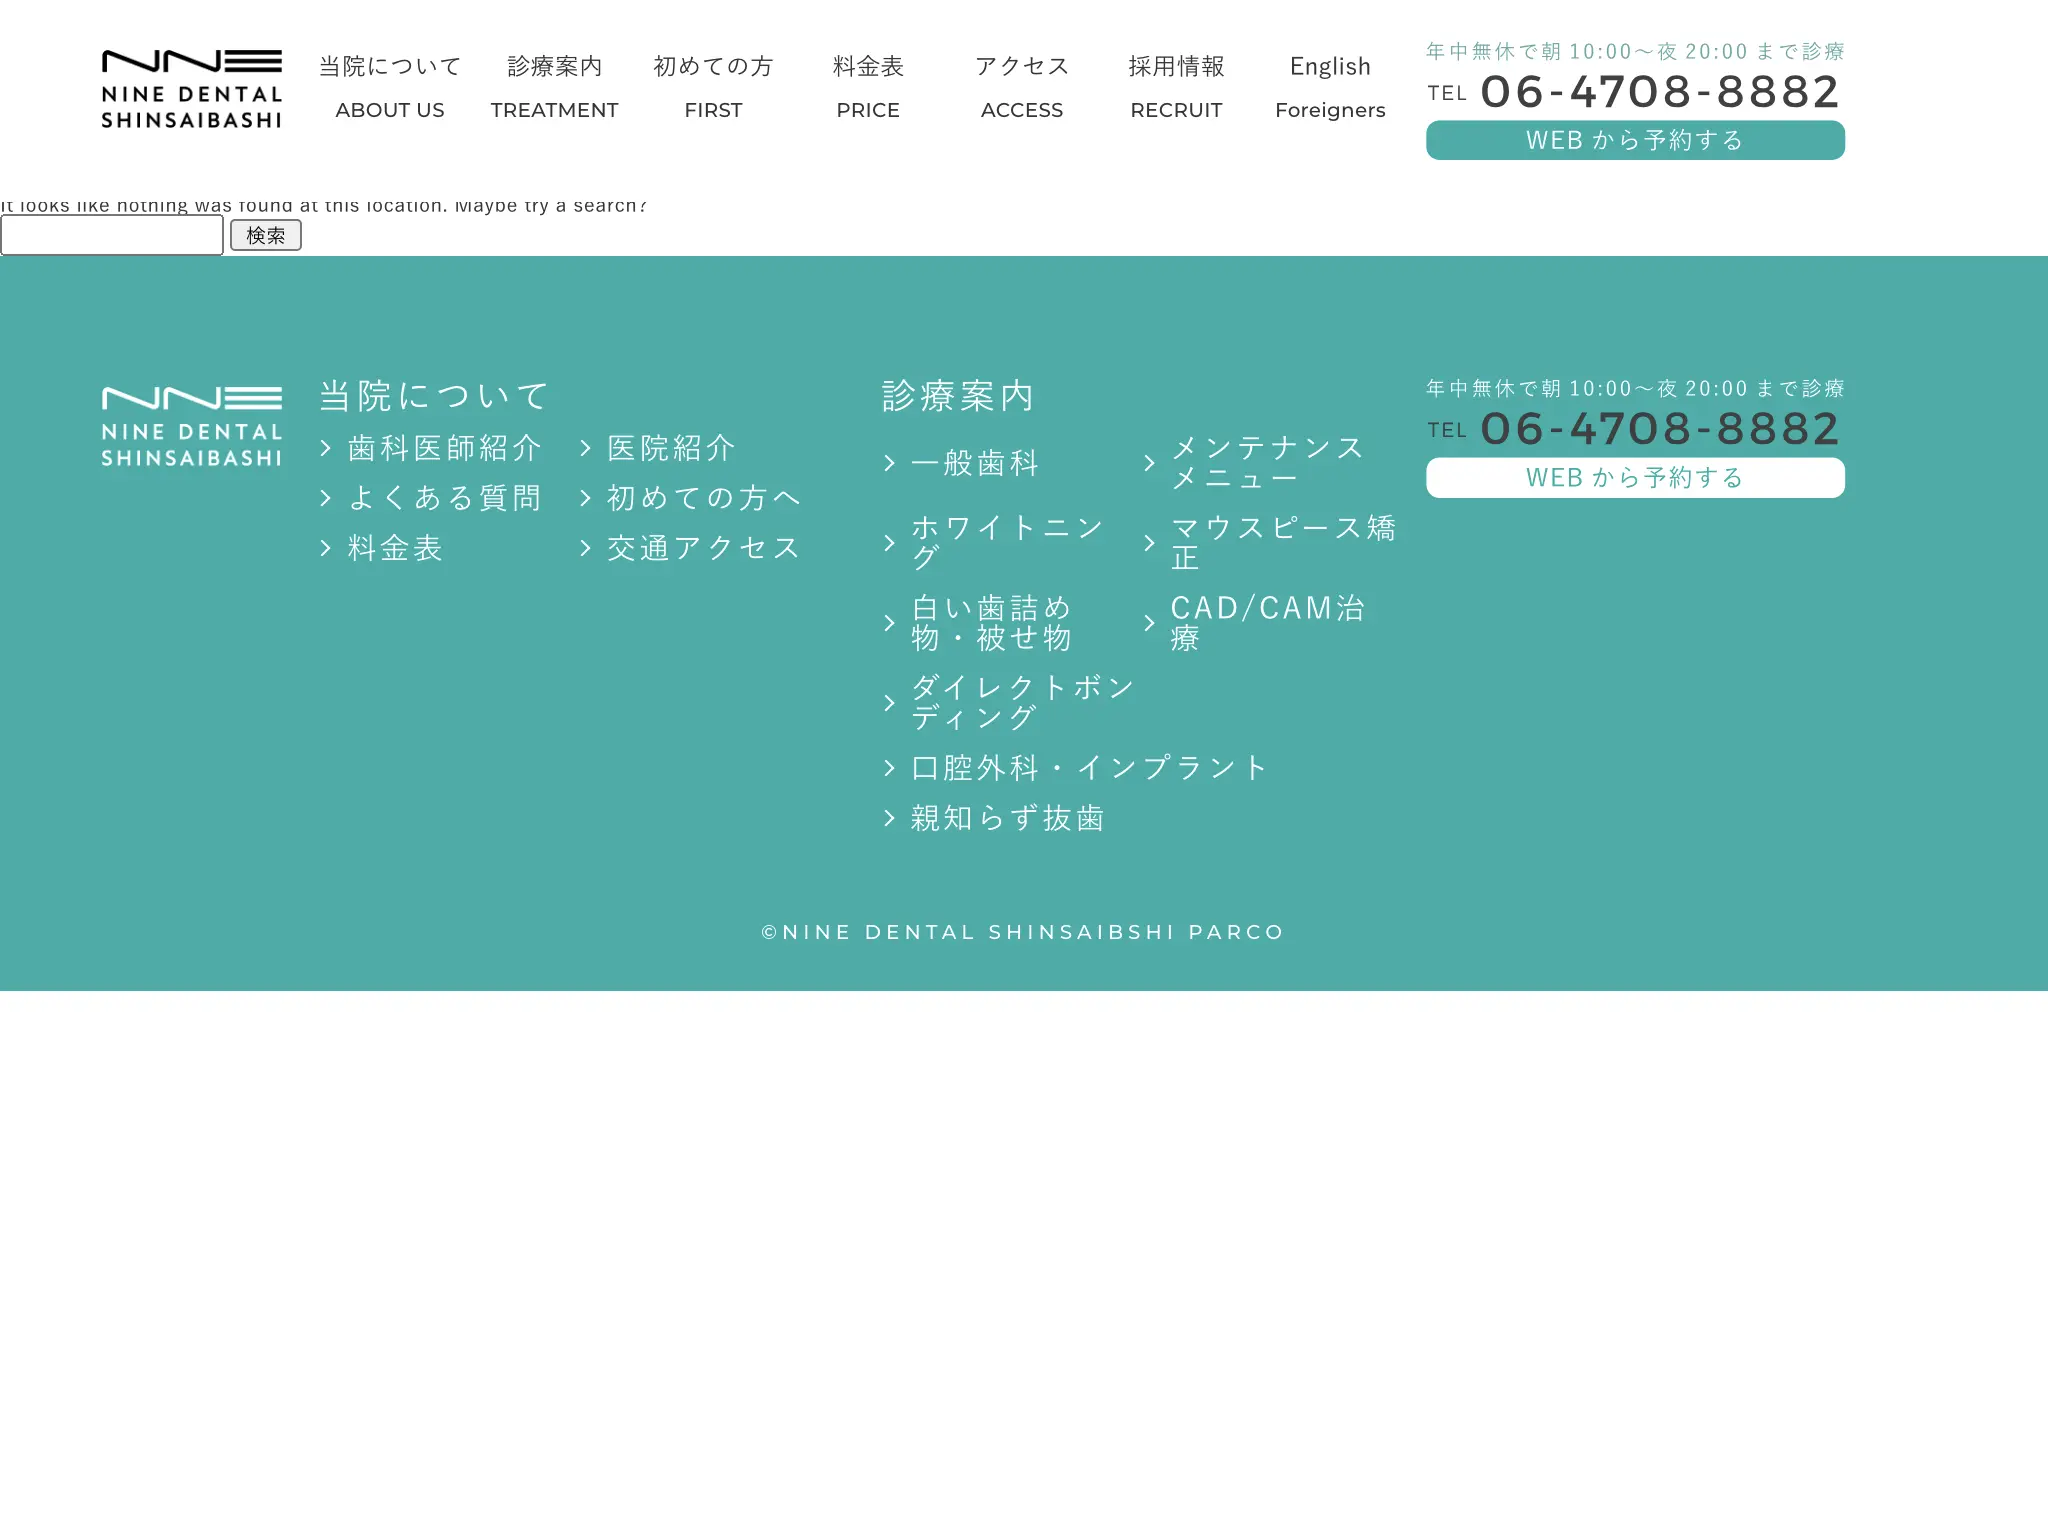Open the footer 一般歯科 link
This screenshot has width=2048, height=1536.
tap(975, 463)
